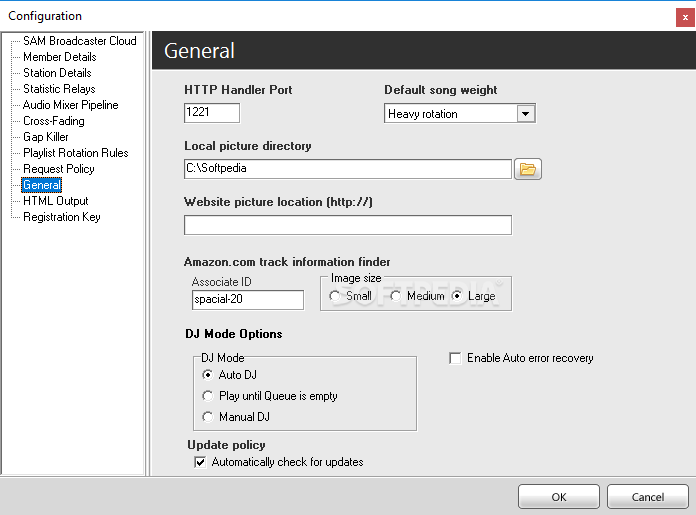The image size is (696, 515).
Task: Click the OK button
Action: click(559, 497)
